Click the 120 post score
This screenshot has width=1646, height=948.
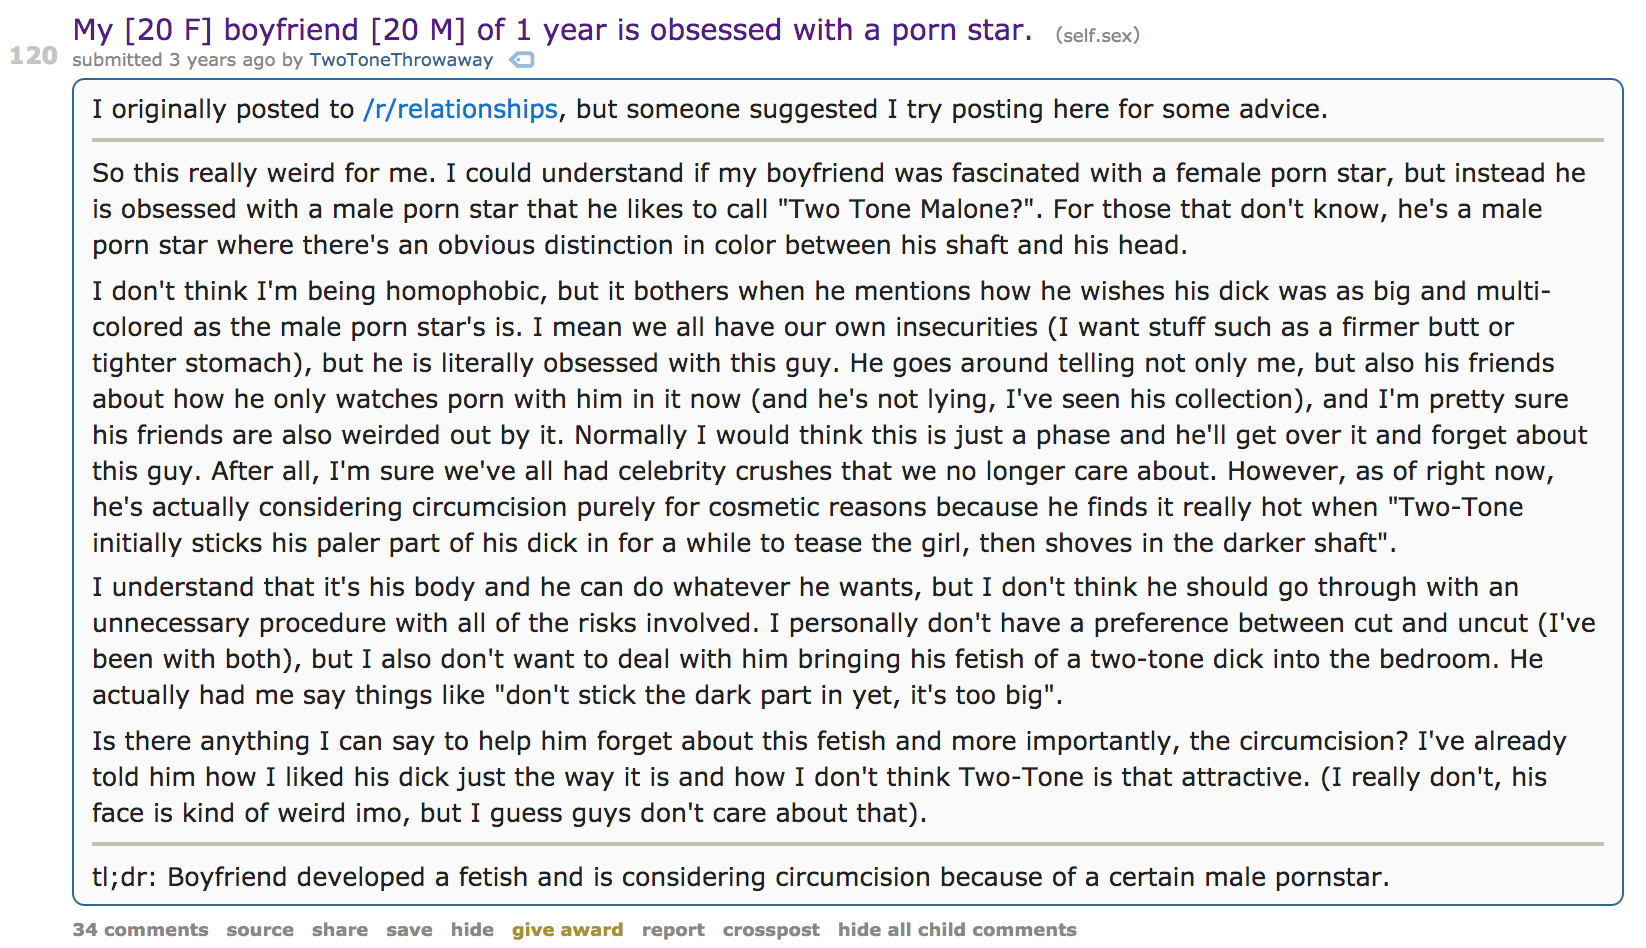tap(34, 55)
